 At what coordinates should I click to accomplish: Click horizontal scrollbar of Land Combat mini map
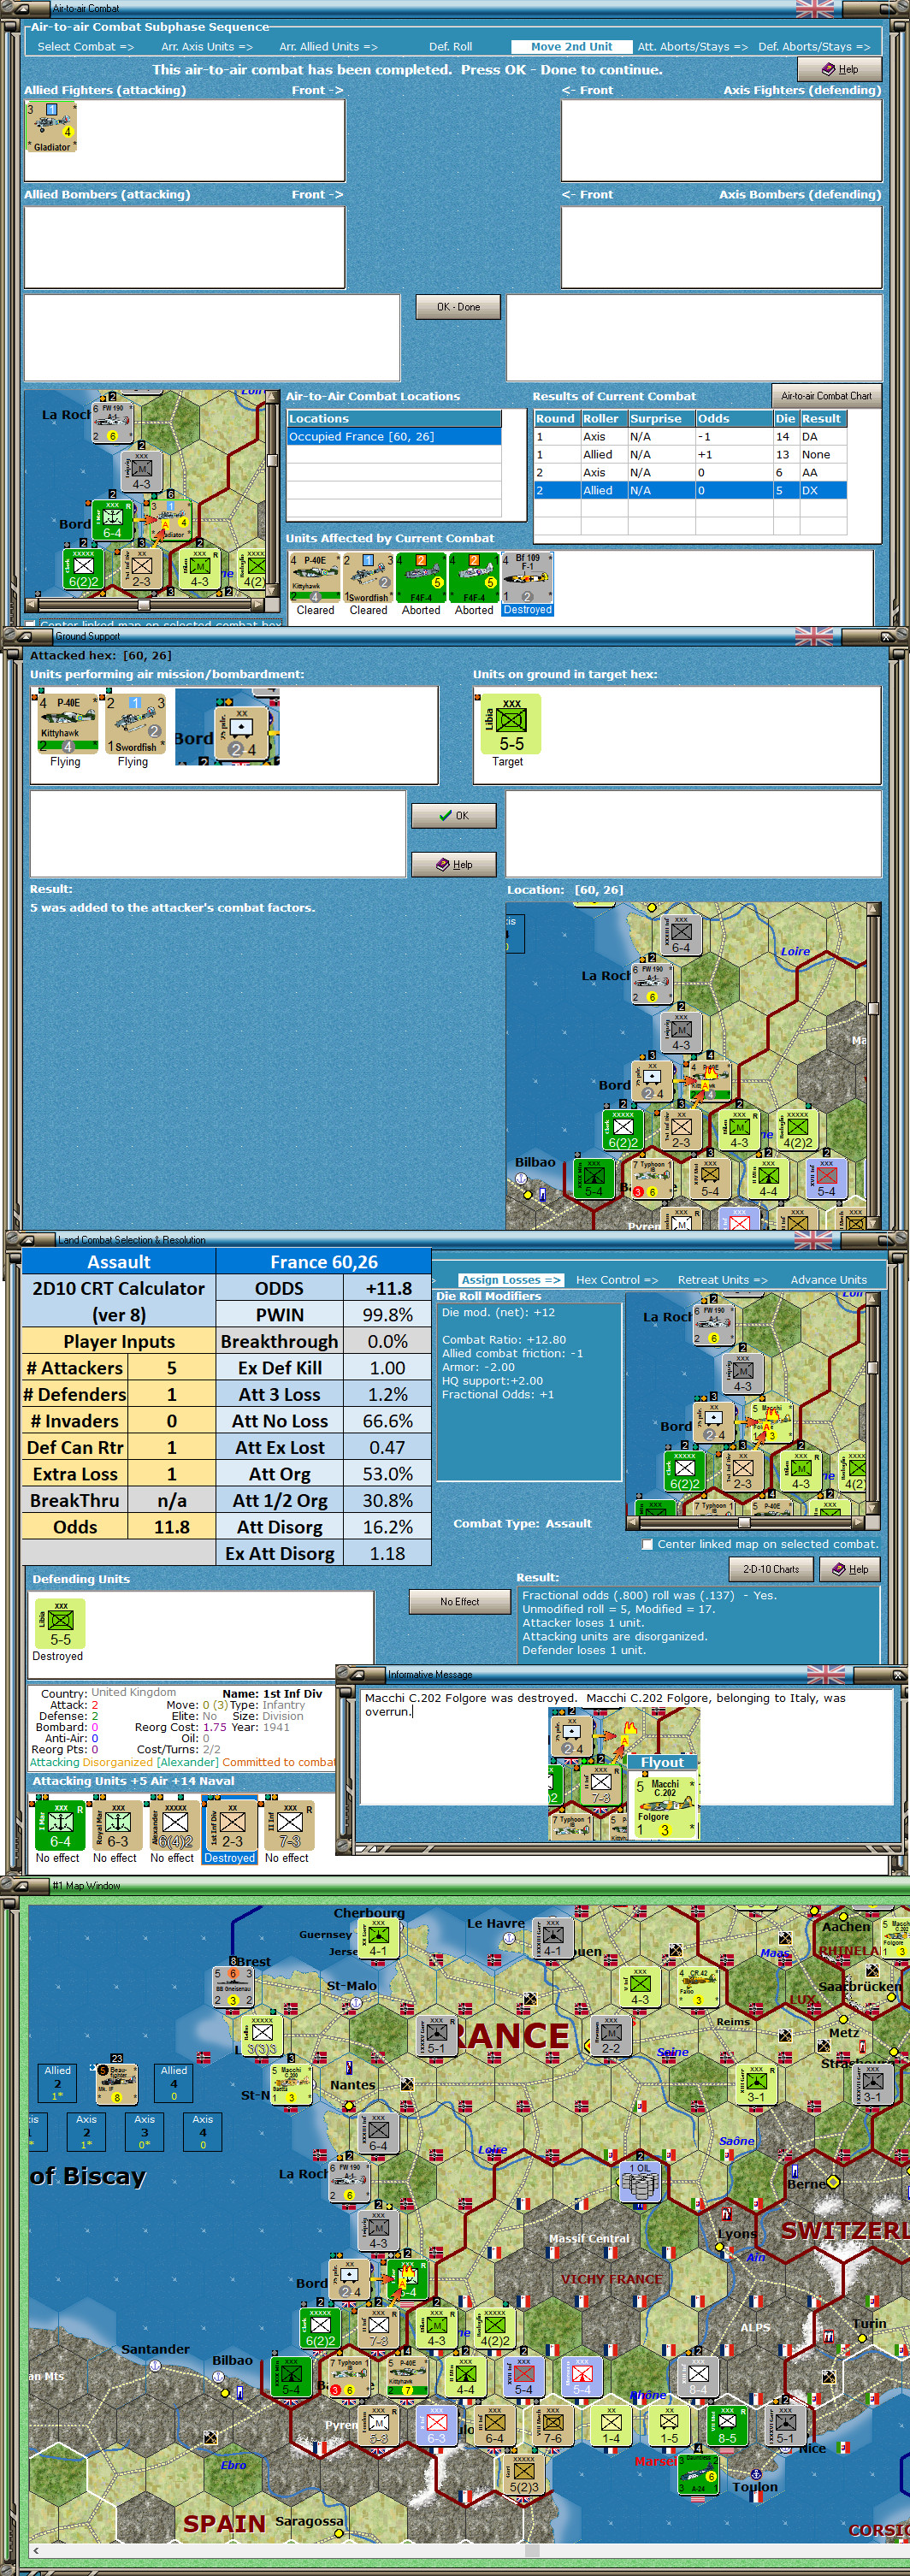coord(745,1523)
